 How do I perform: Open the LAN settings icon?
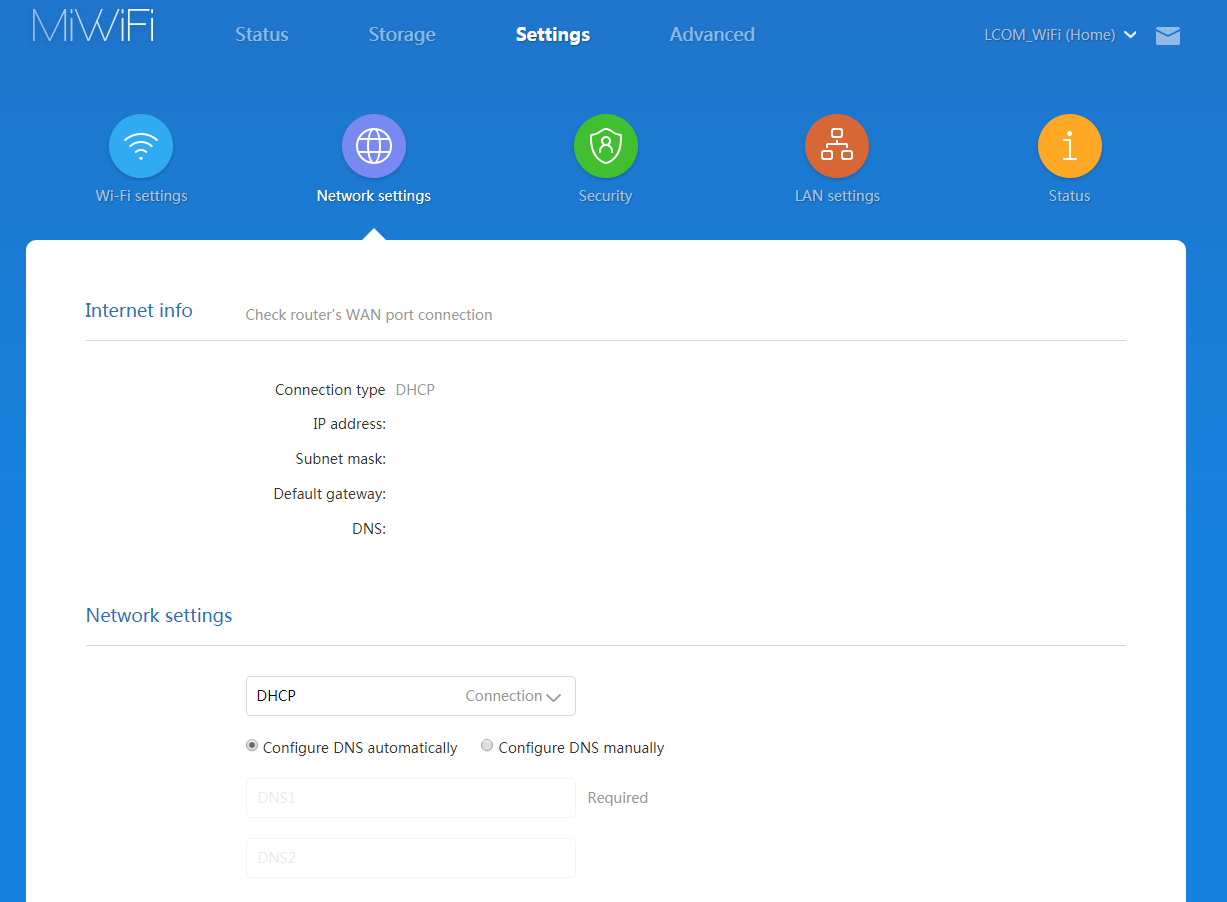point(837,146)
